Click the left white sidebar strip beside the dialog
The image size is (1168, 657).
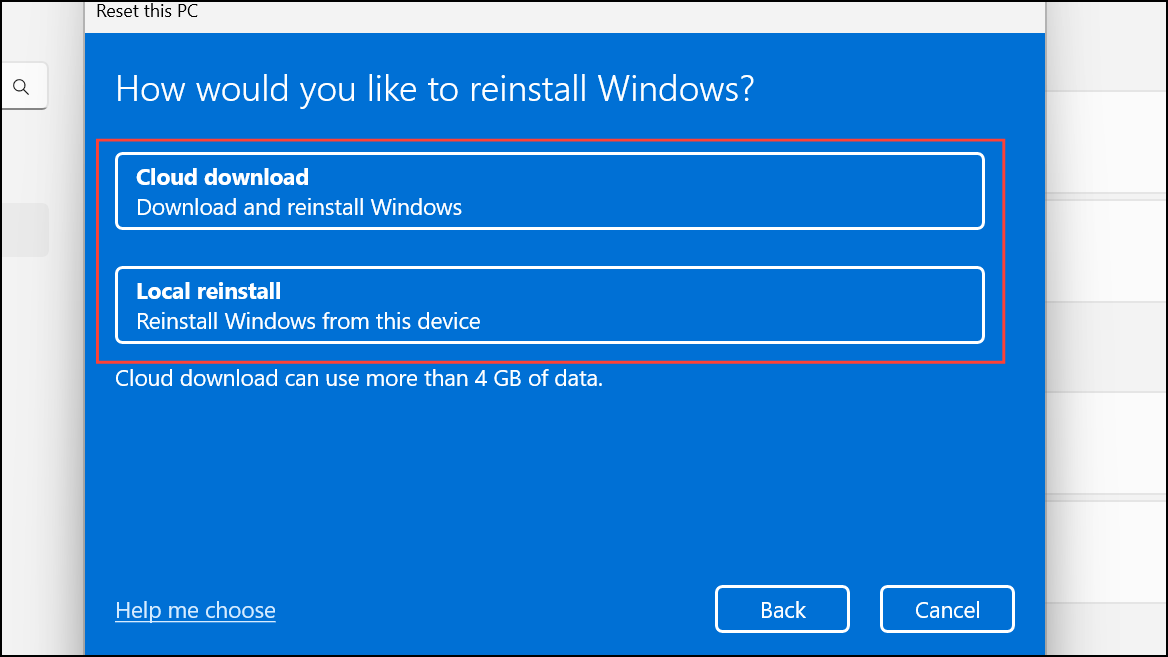(x=43, y=447)
